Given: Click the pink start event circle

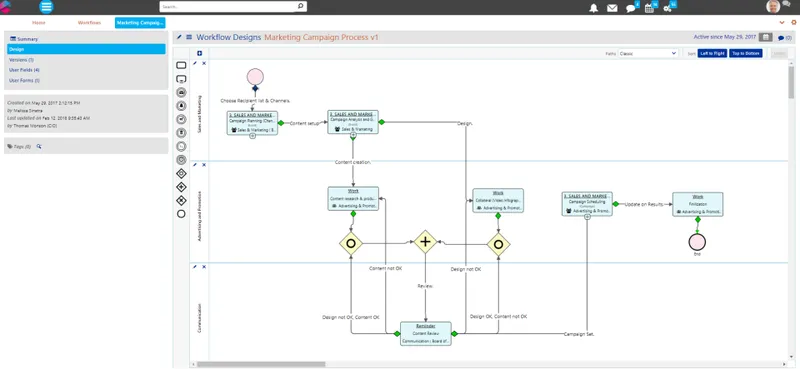Looking at the screenshot, I should 255,77.
